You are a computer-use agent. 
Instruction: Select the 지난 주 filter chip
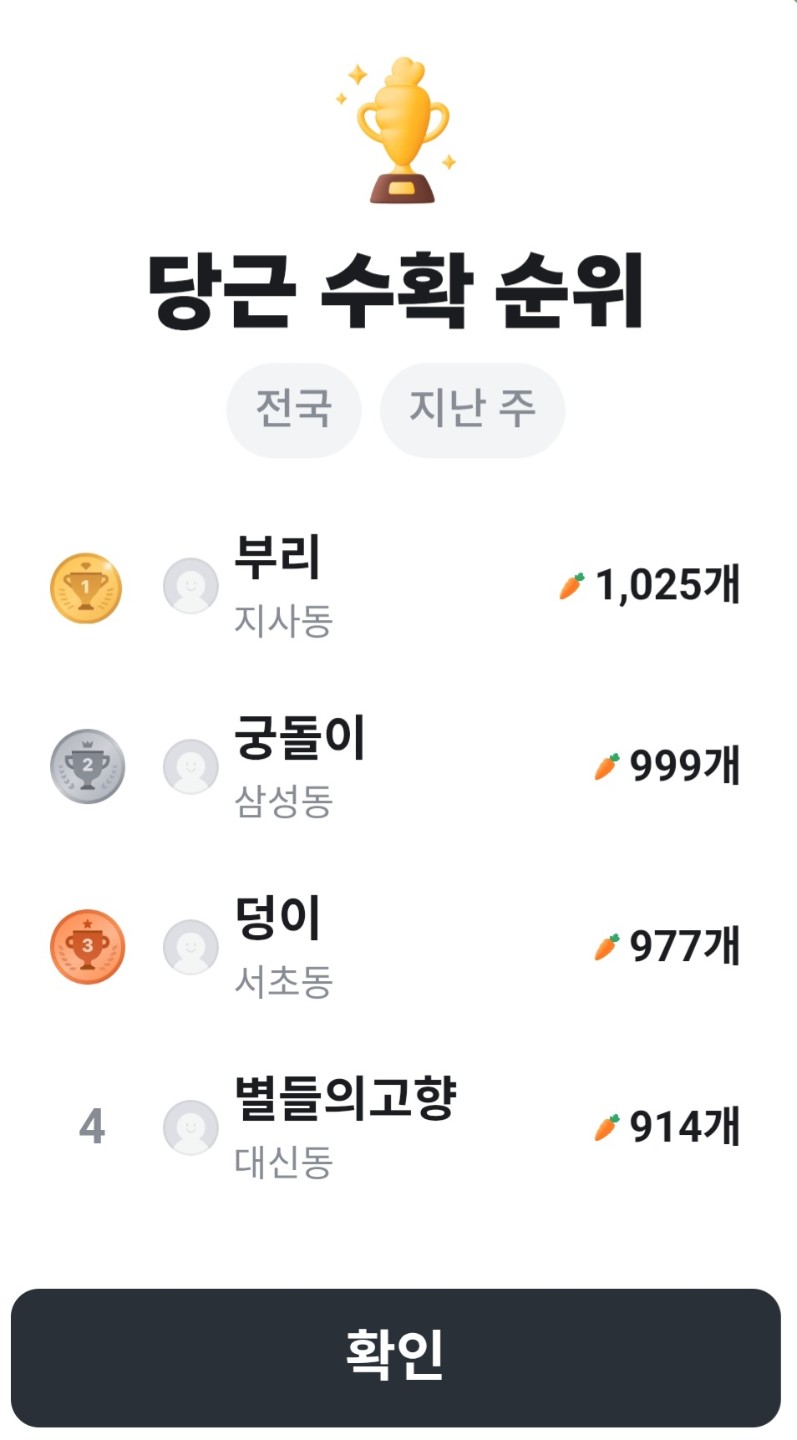pos(472,410)
